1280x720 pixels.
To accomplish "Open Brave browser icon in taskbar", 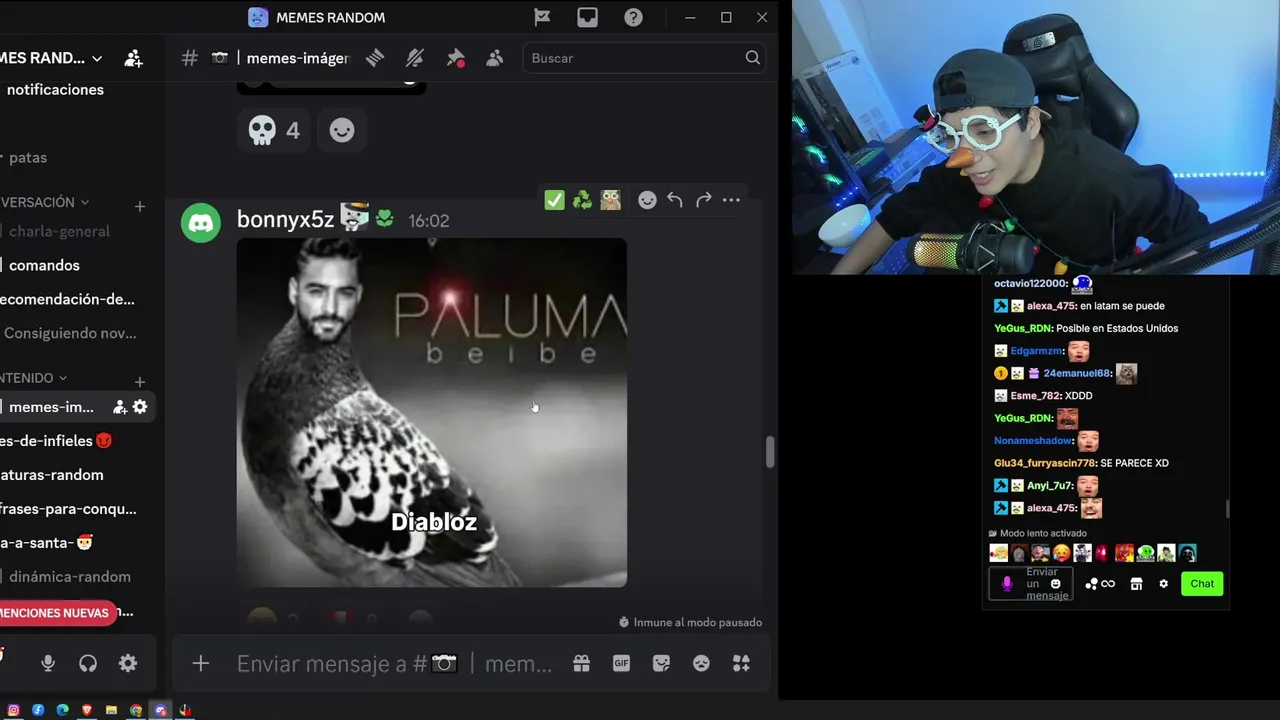I will (x=87, y=710).
